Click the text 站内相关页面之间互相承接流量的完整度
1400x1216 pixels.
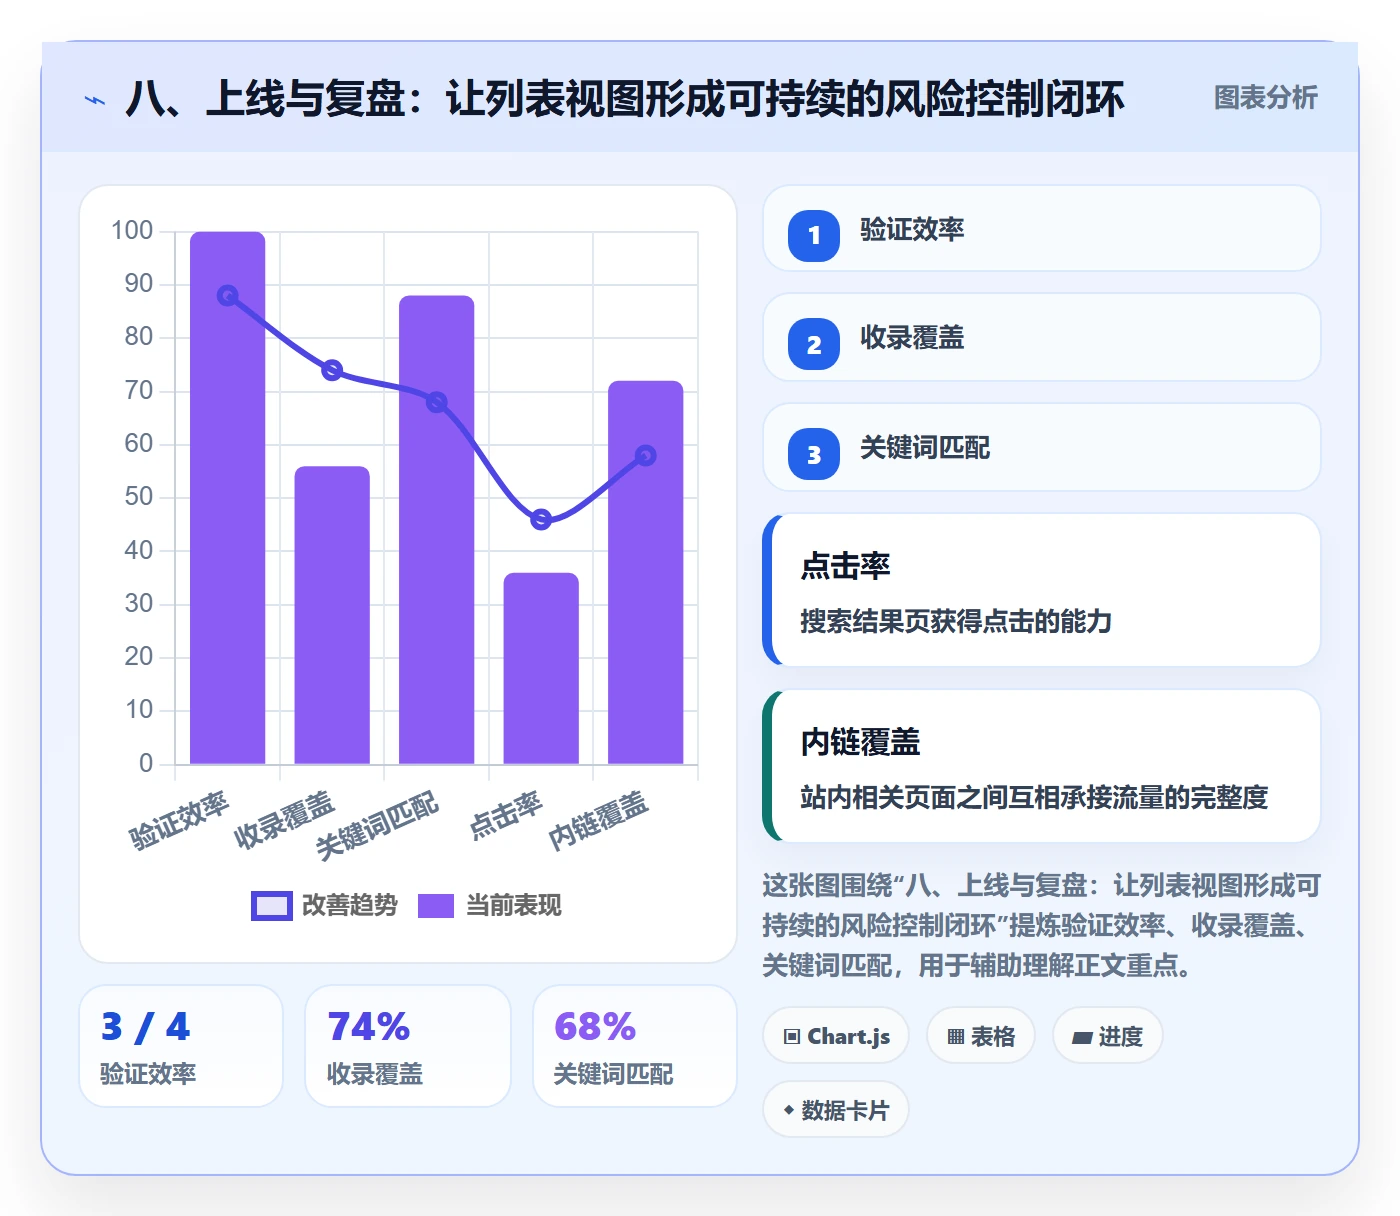pyautogui.click(x=1034, y=797)
